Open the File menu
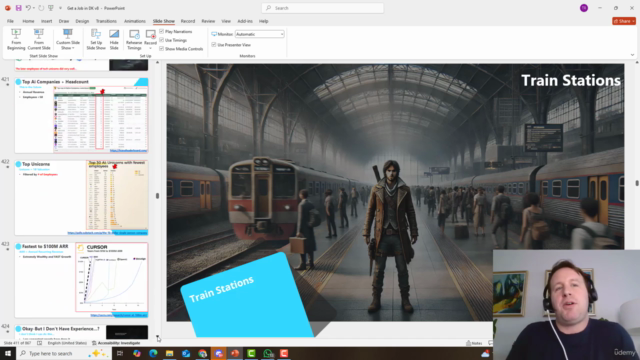640x360 pixels. click(10, 21)
